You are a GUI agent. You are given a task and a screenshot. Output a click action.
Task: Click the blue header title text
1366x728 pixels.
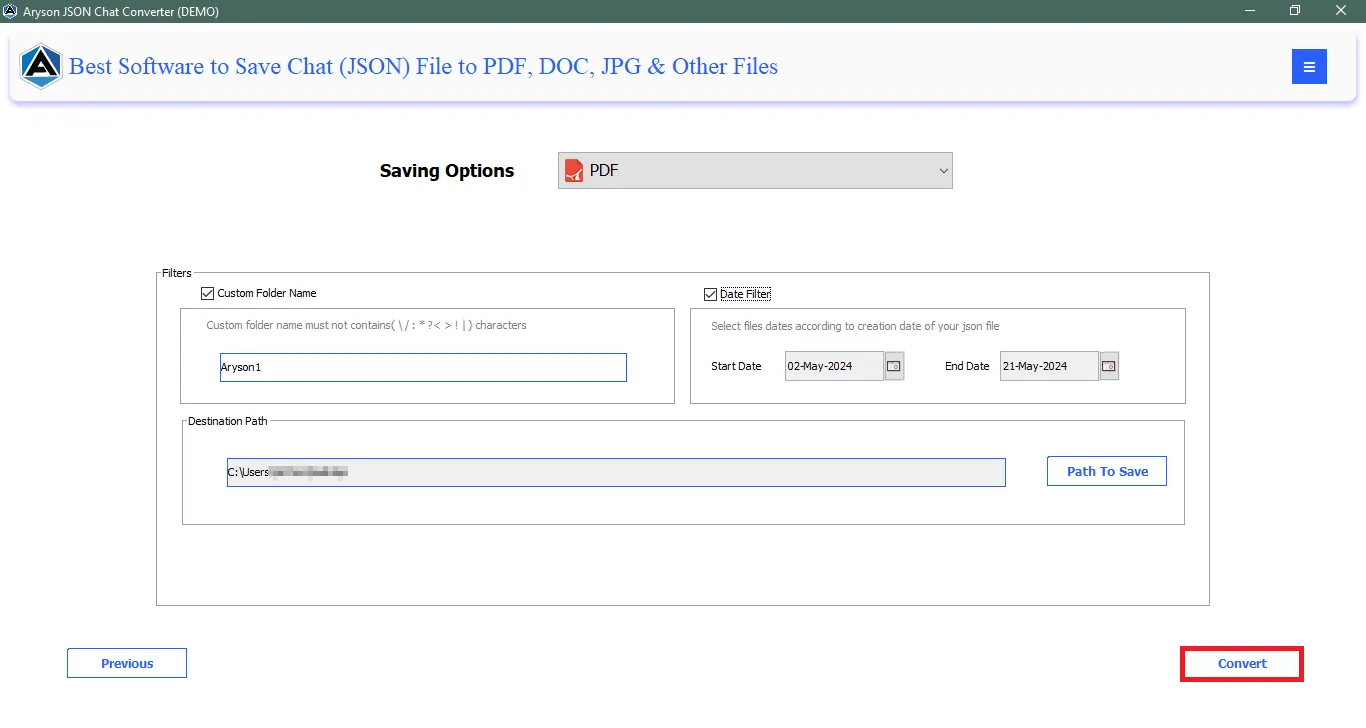tap(423, 67)
